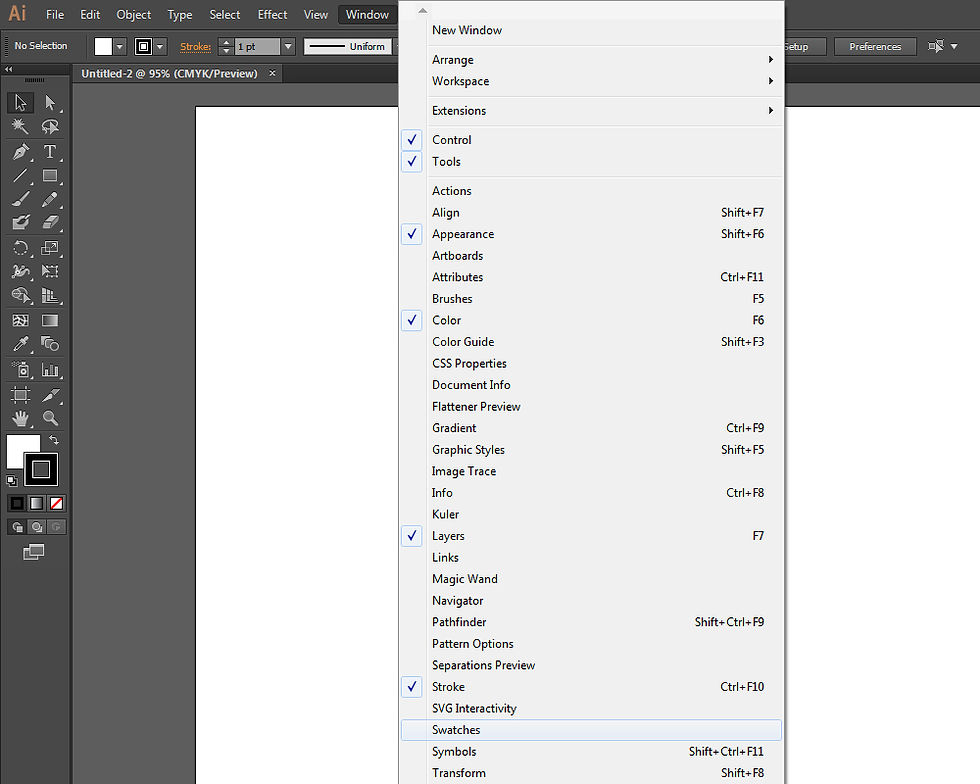Expand the Workspace submenu
This screenshot has width=980, height=784.
591,81
